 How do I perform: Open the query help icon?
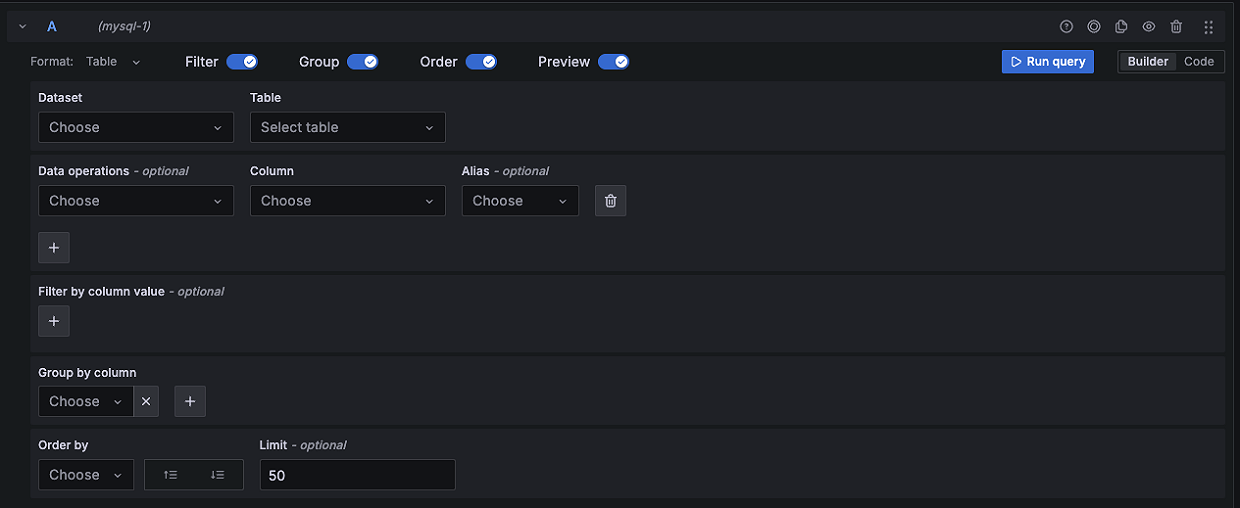(x=1066, y=27)
